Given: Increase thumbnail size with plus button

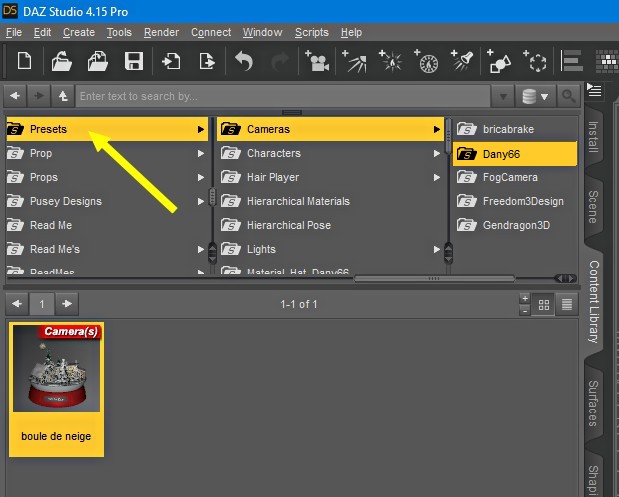Looking at the screenshot, I should (525, 298).
